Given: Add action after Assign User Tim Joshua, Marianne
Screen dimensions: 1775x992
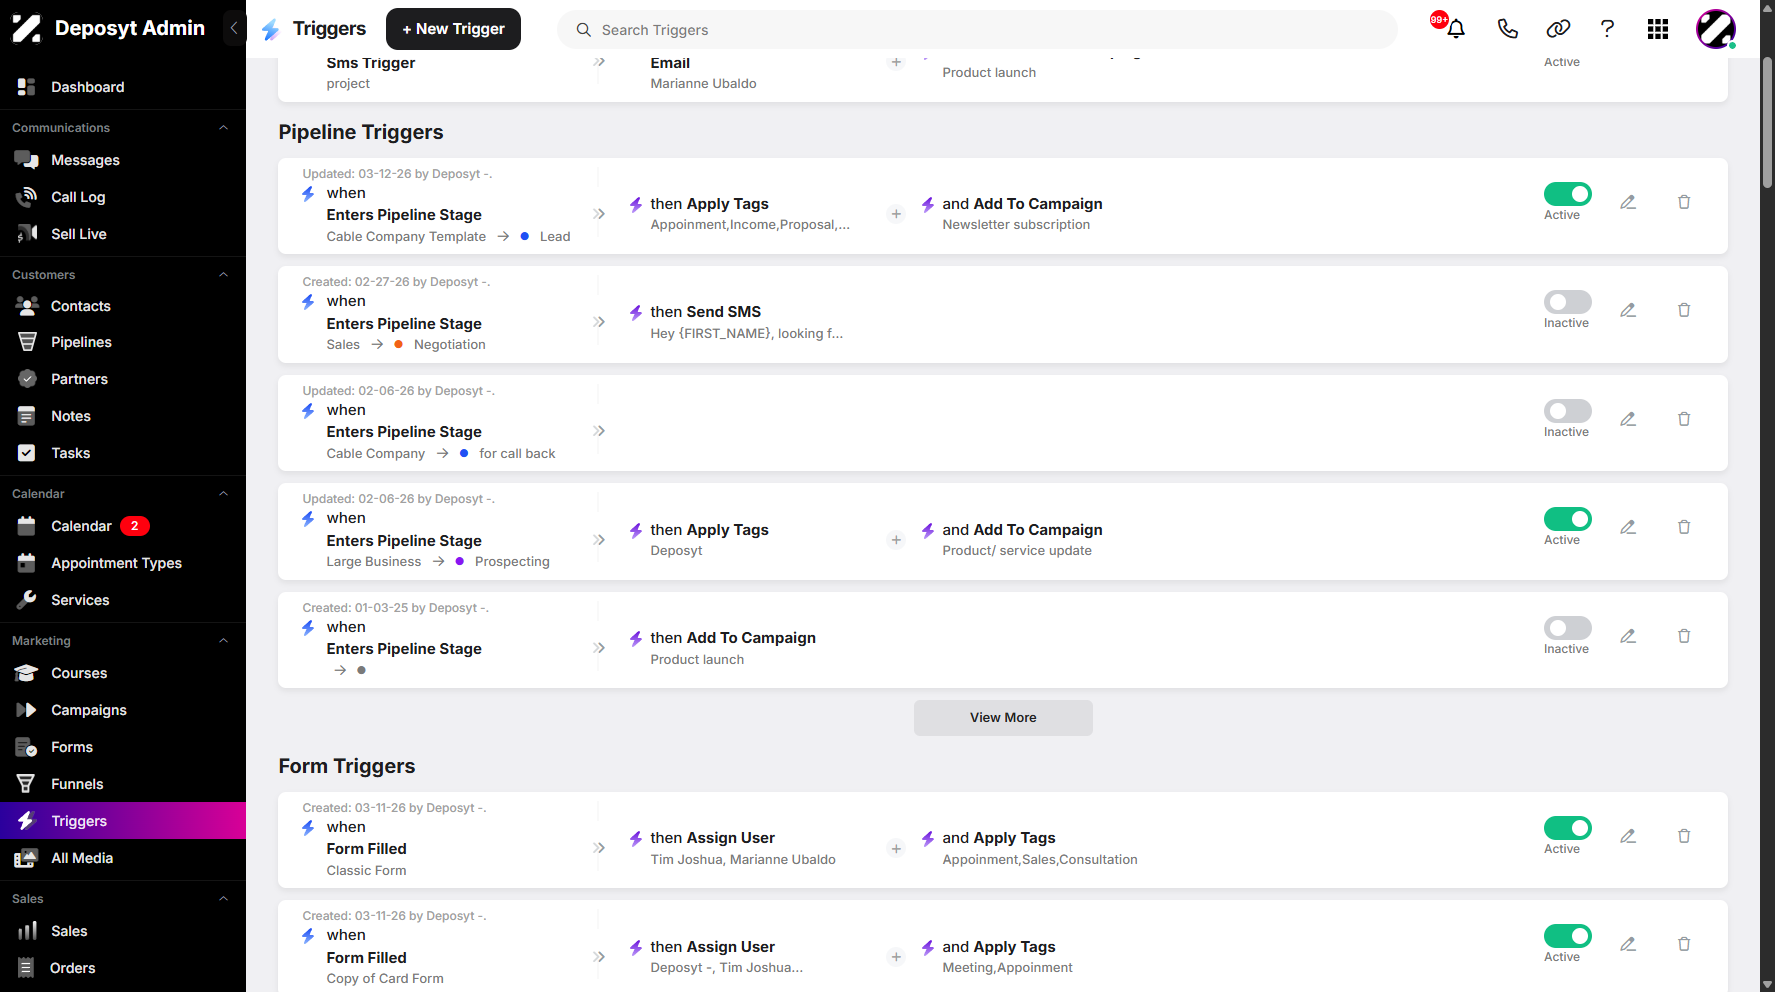Looking at the screenshot, I should (x=896, y=849).
